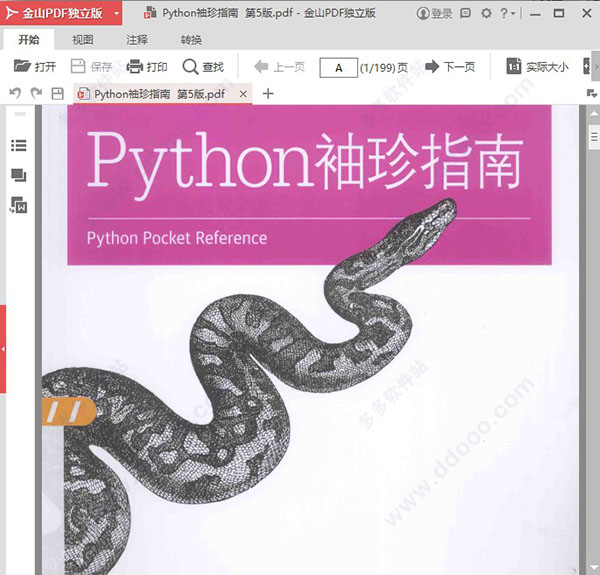Open the feedback message icon in title bar

(465, 13)
